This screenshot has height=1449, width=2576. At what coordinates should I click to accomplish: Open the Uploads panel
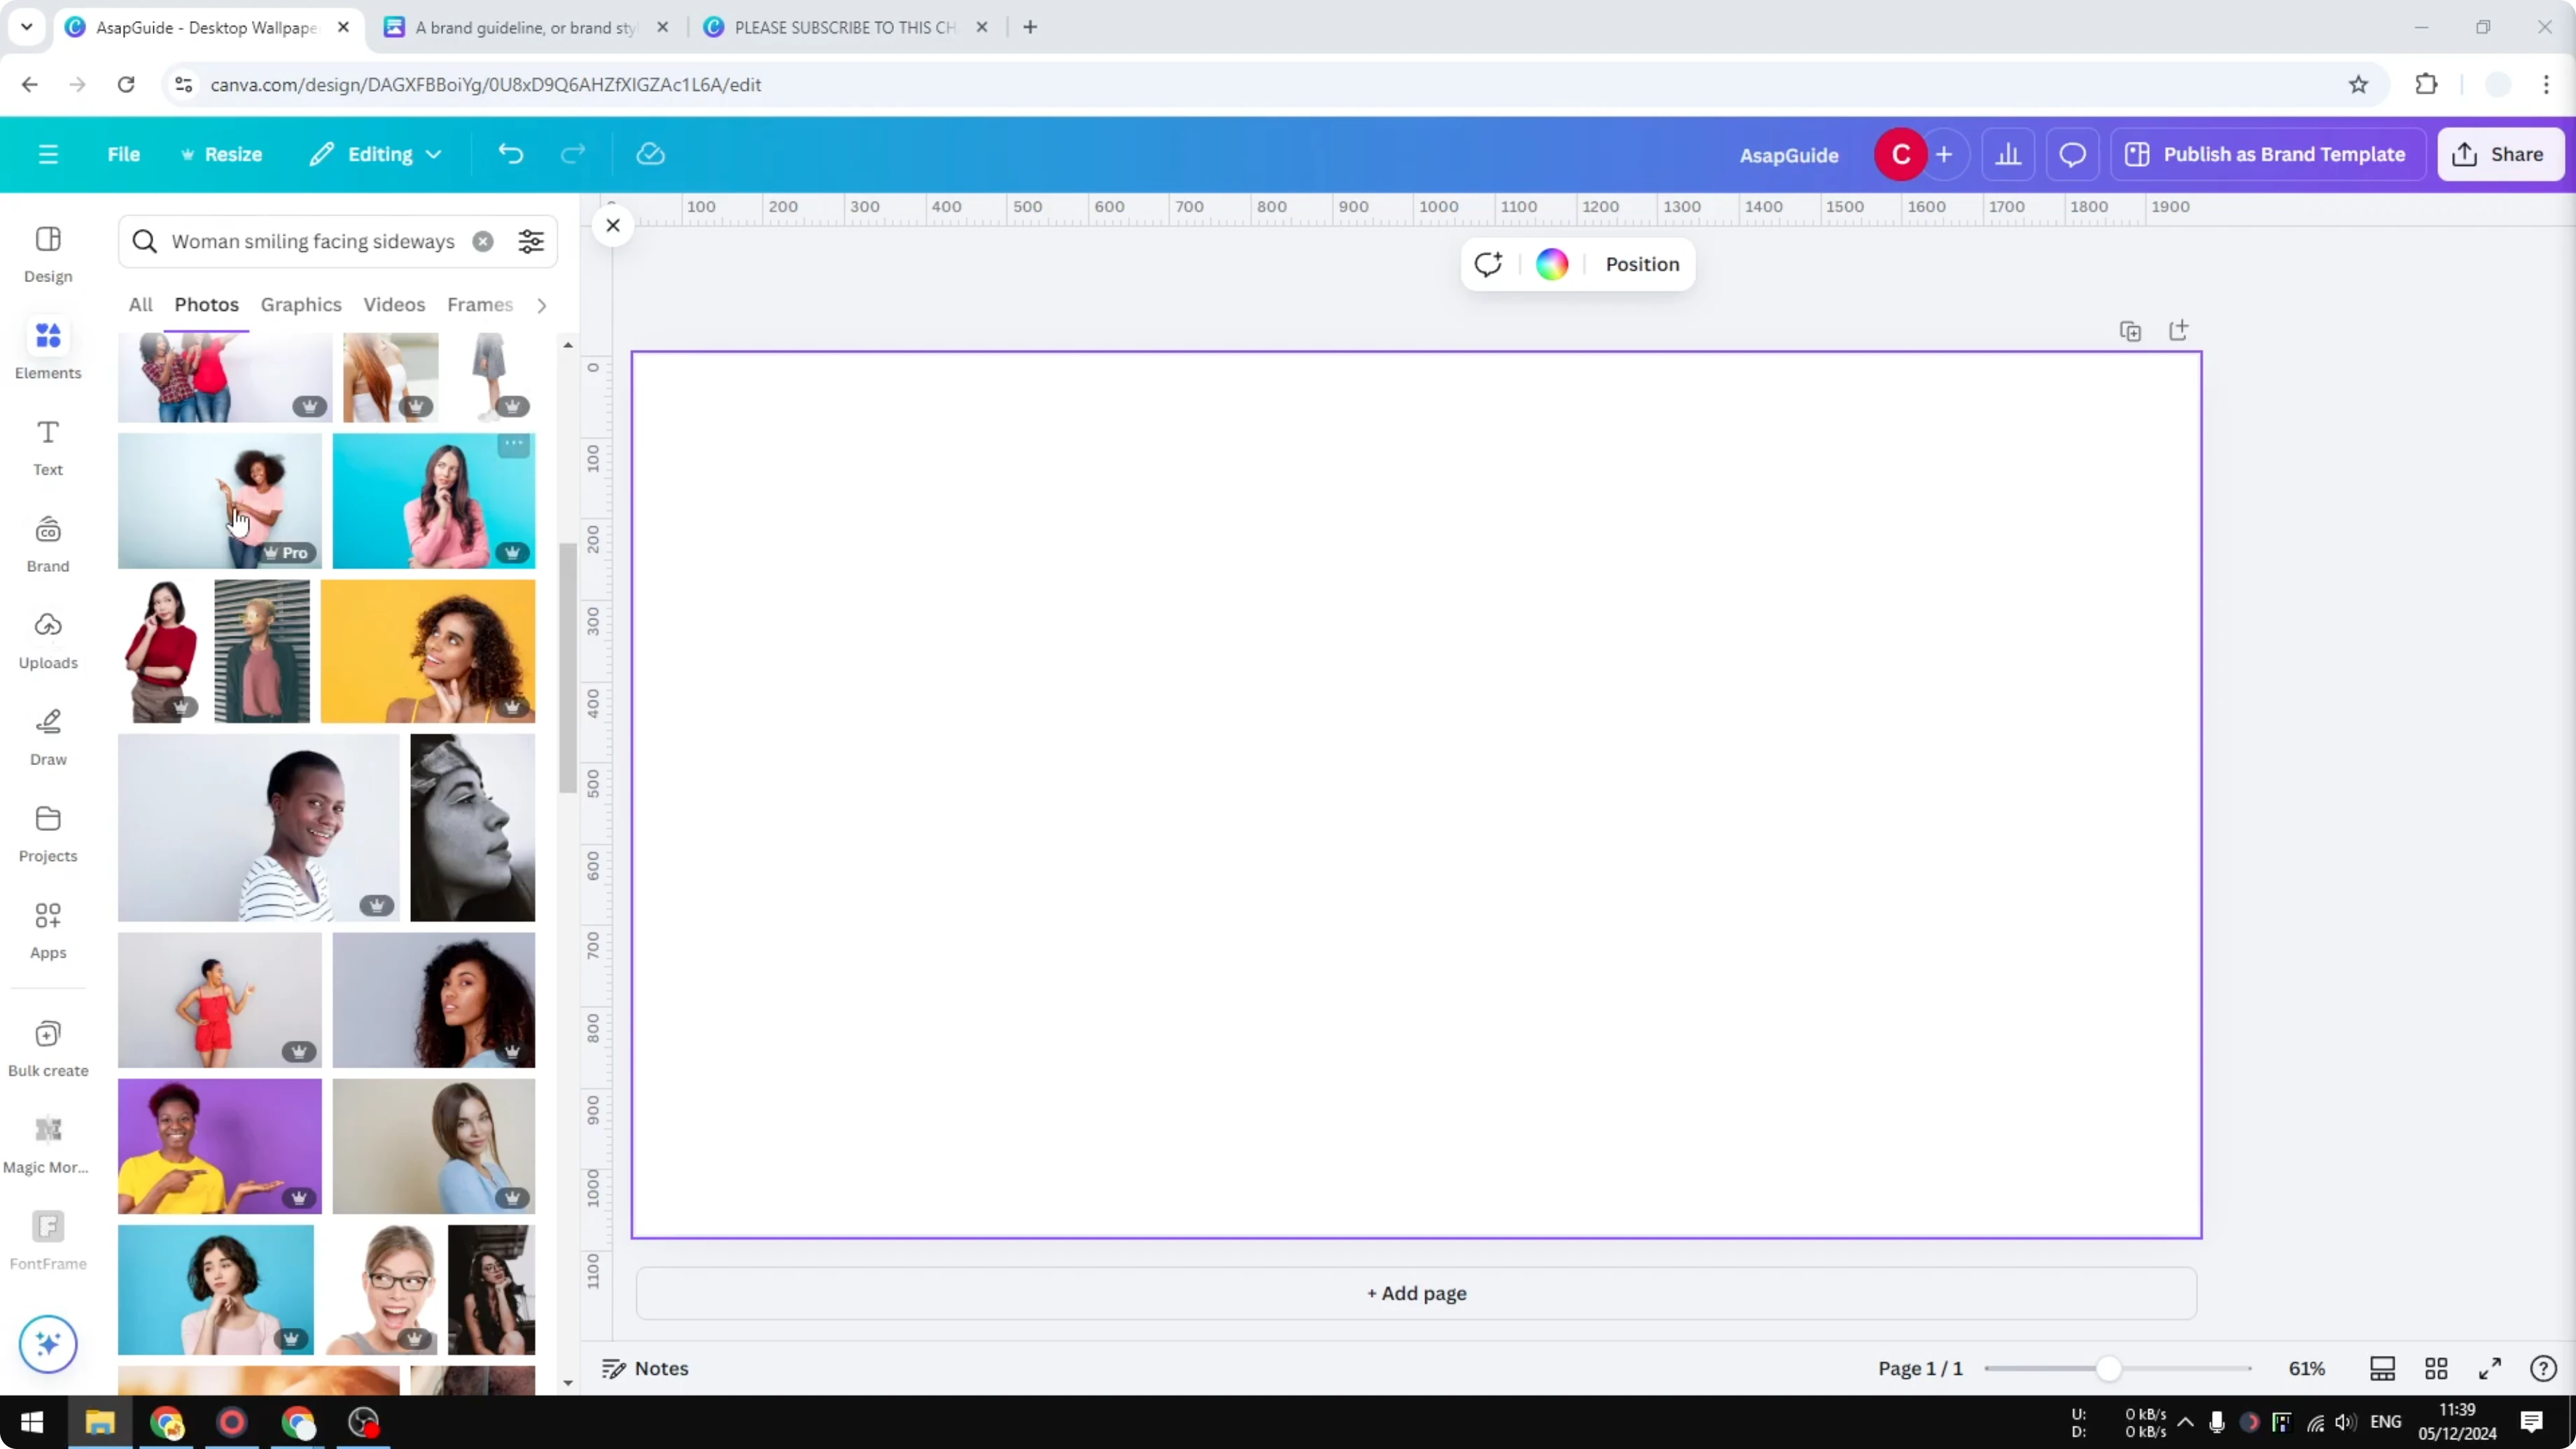pos(47,639)
